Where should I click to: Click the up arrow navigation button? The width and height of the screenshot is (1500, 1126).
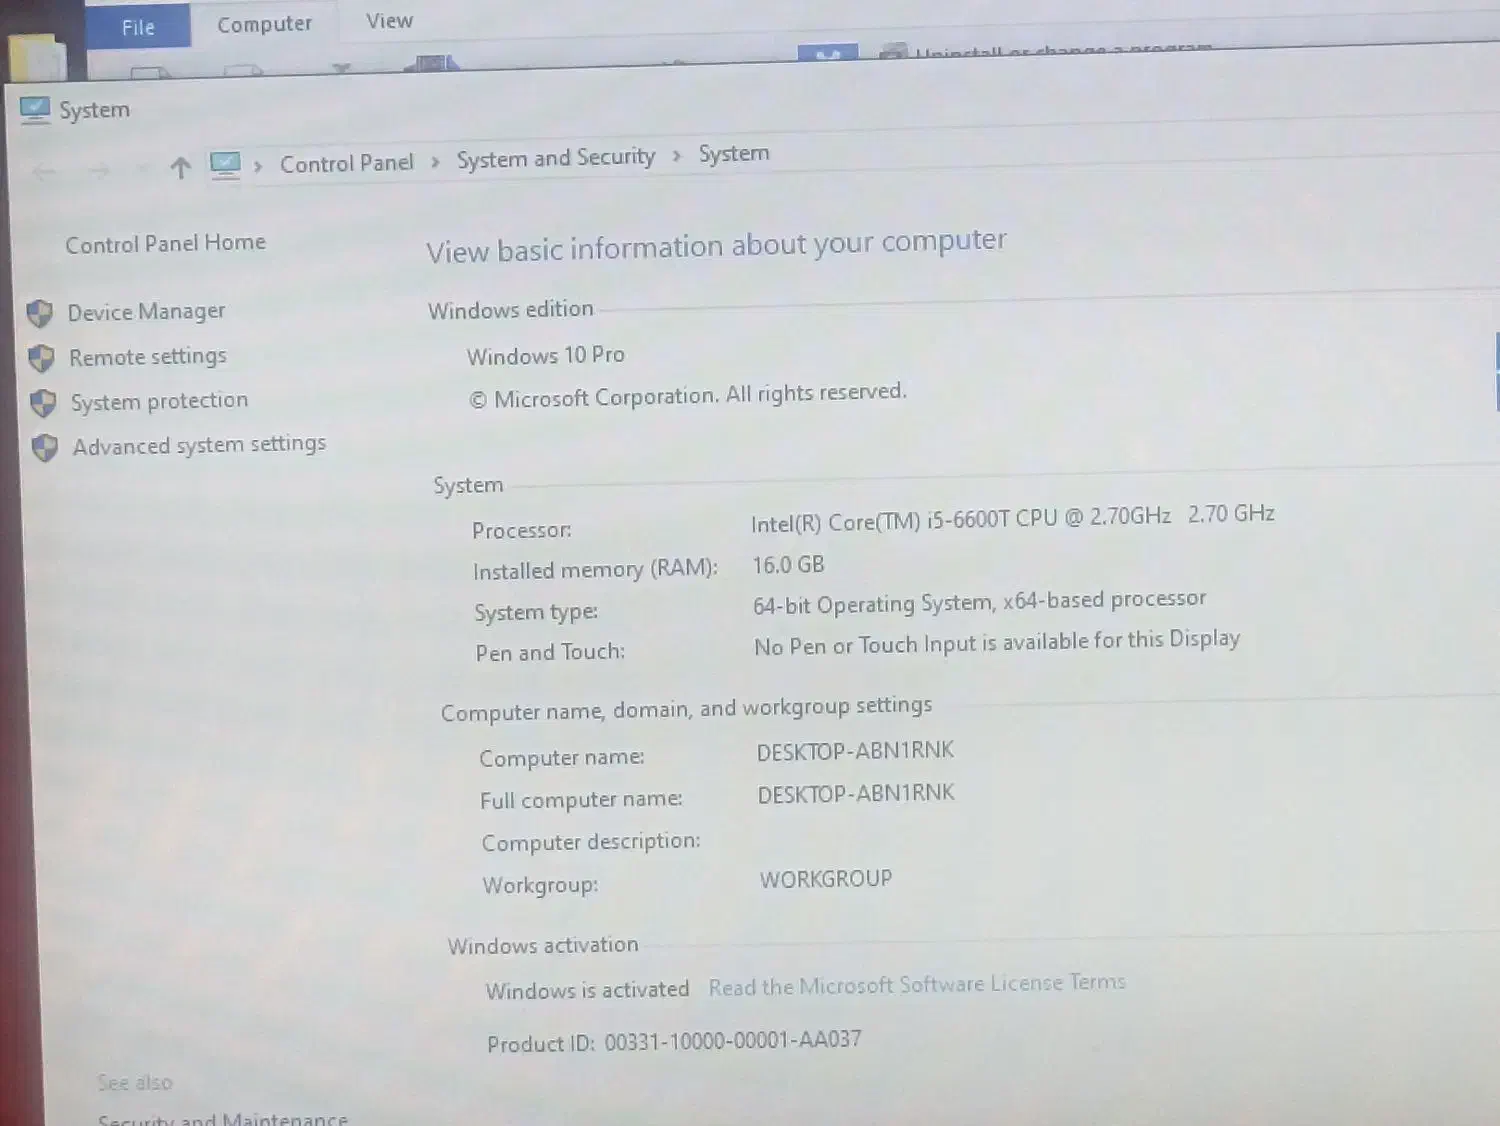[180, 168]
